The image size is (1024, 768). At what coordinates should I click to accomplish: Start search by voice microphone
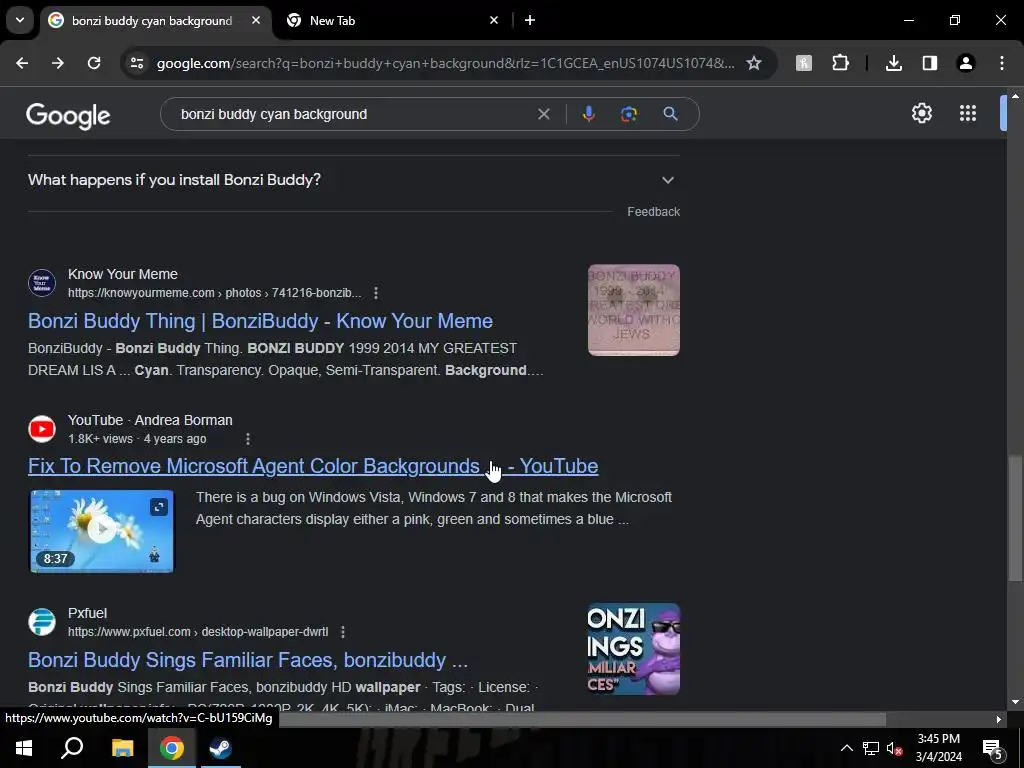coord(588,114)
